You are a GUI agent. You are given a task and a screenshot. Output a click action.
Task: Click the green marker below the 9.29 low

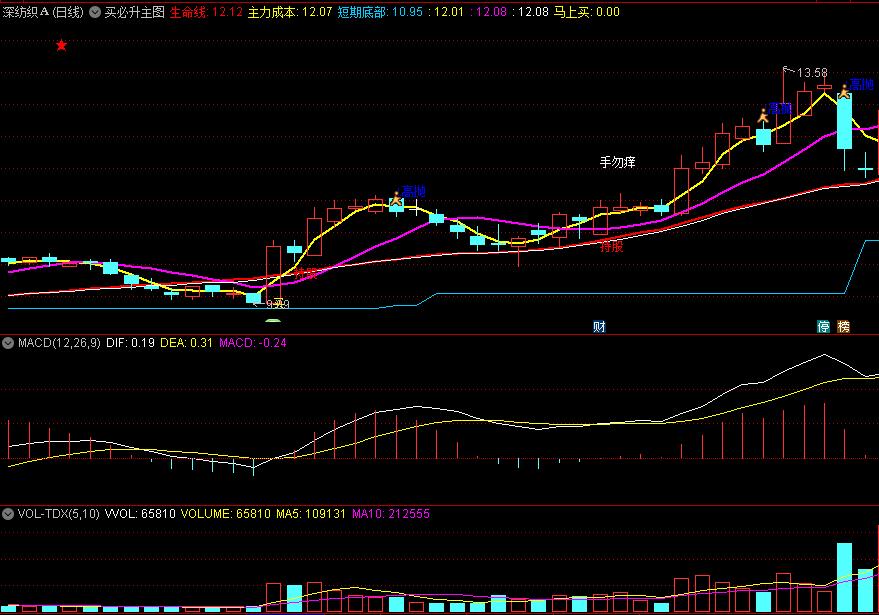(272, 321)
